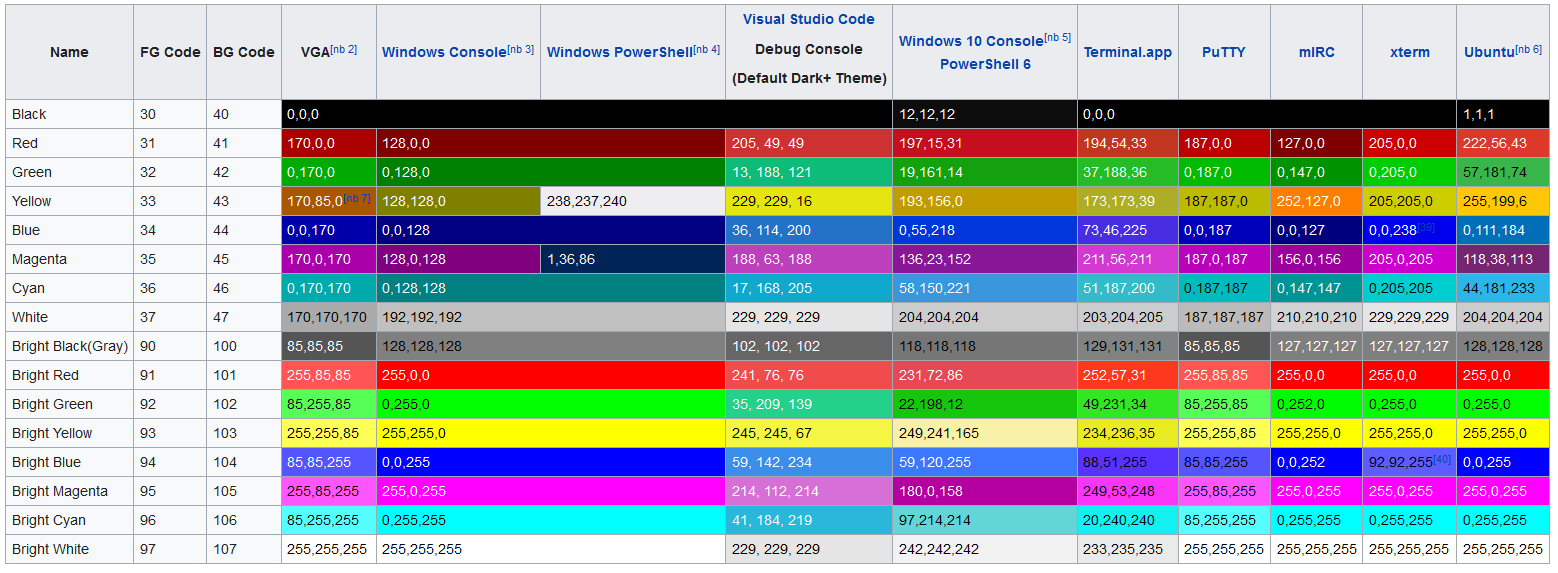This screenshot has width=1558, height=573.
Task: Click FG code 94 cell
Action: [x=170, y=462]
